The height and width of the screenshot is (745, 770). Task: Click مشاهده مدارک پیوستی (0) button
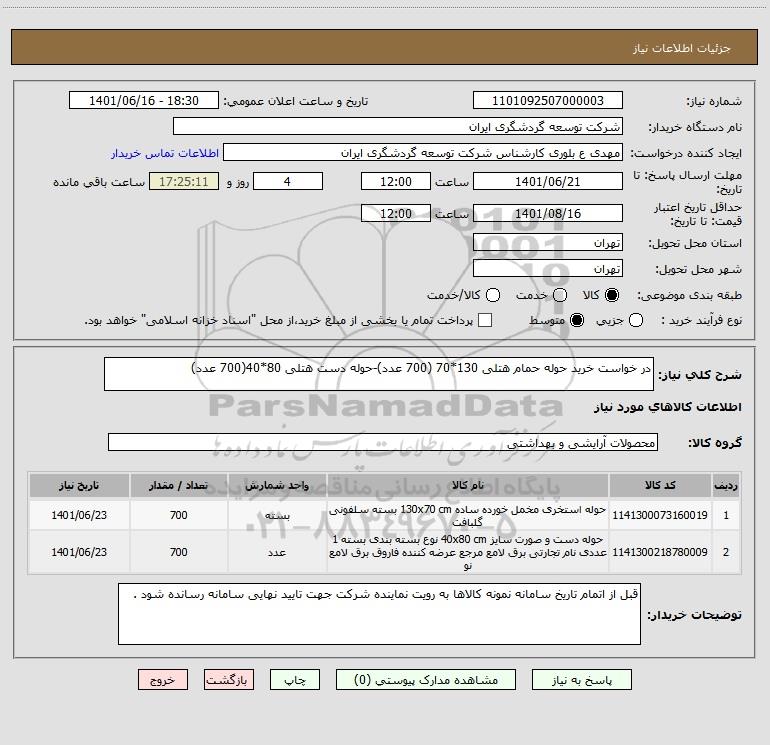point(426,680)
